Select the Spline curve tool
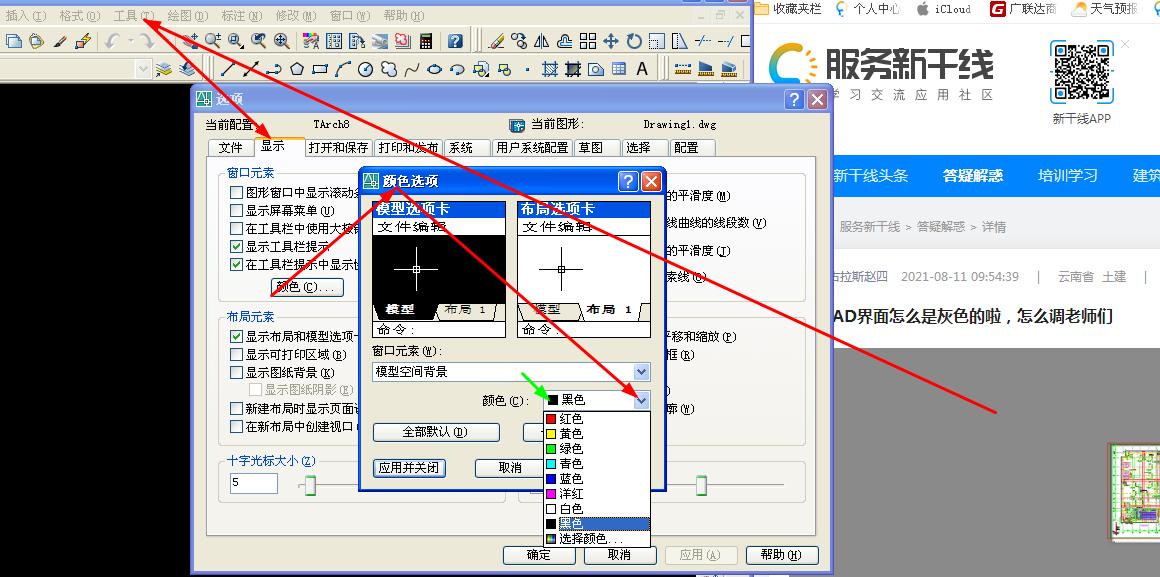Viewport: 1160px width, 577px height. 411,70
